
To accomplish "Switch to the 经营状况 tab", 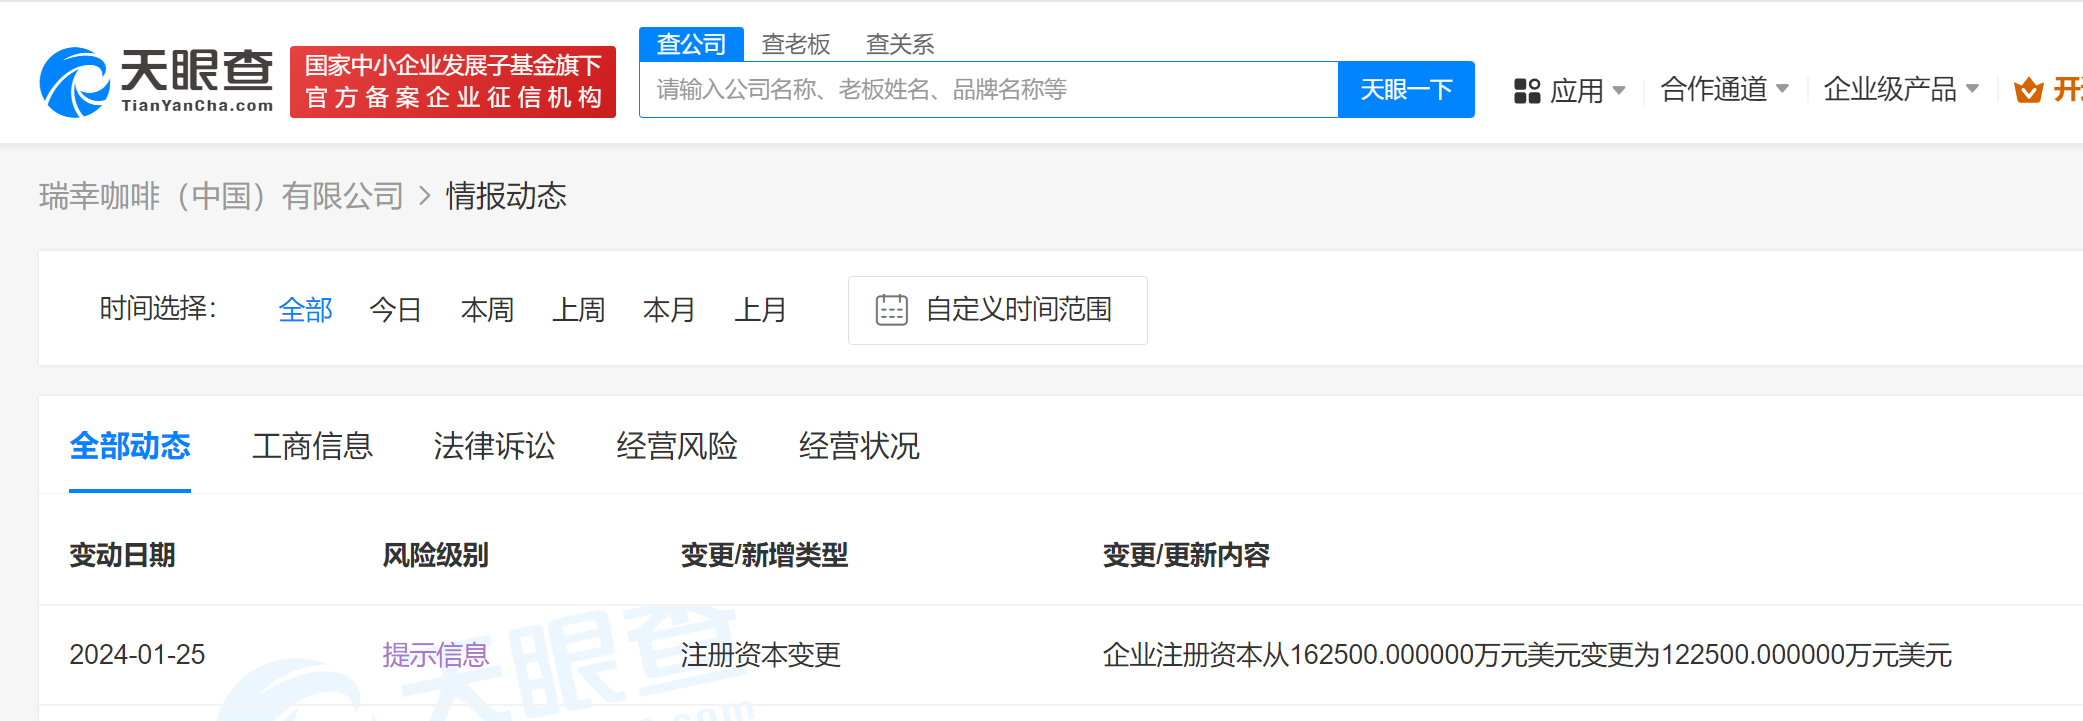I will tap(859, 446).
